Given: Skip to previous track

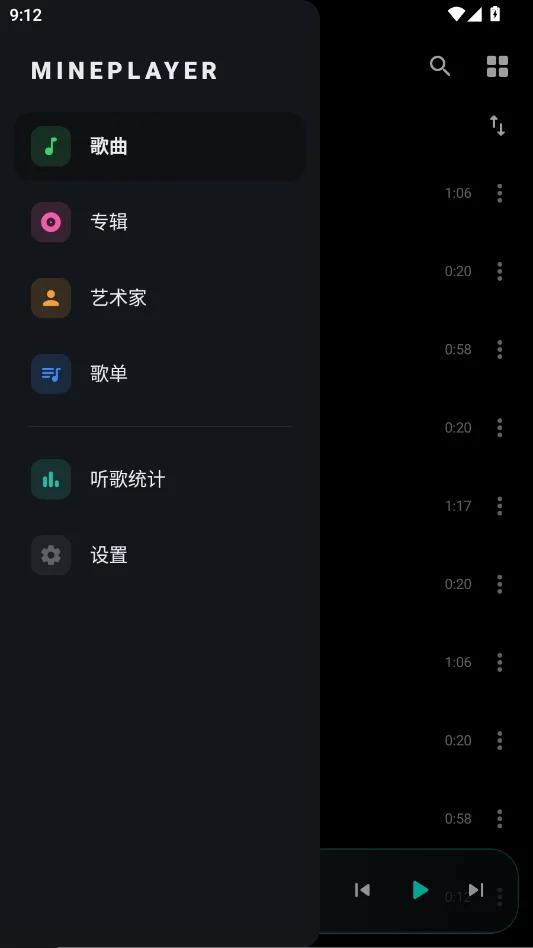Looking at the screenshot, I should [362, 890].
